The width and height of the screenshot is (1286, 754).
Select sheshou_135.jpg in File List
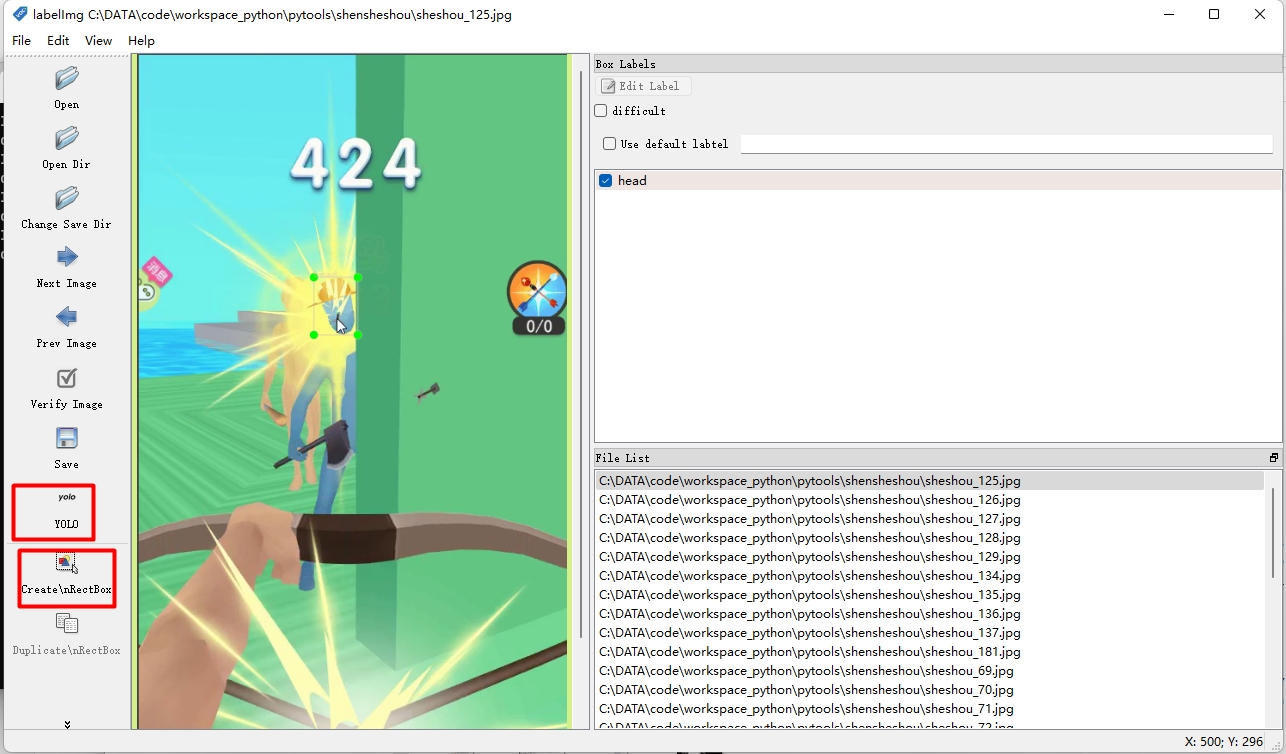930,595
